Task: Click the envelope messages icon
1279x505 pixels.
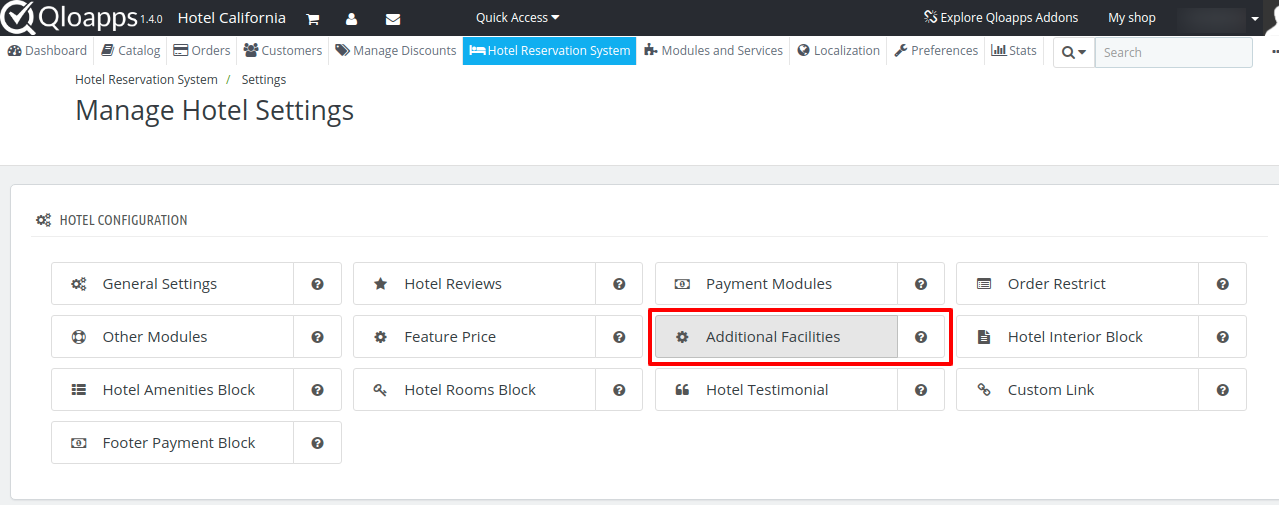Action: coord(392,18)
